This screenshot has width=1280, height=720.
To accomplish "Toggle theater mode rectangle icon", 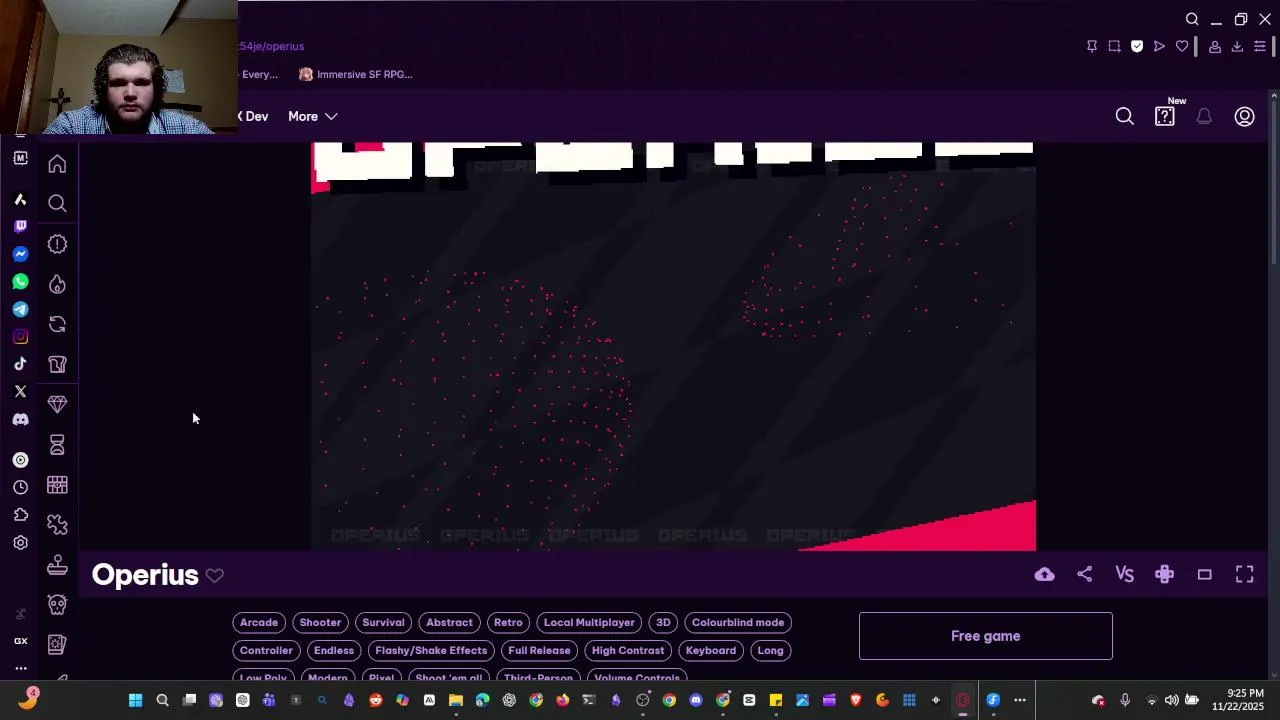I will (x=1204, y=574).
